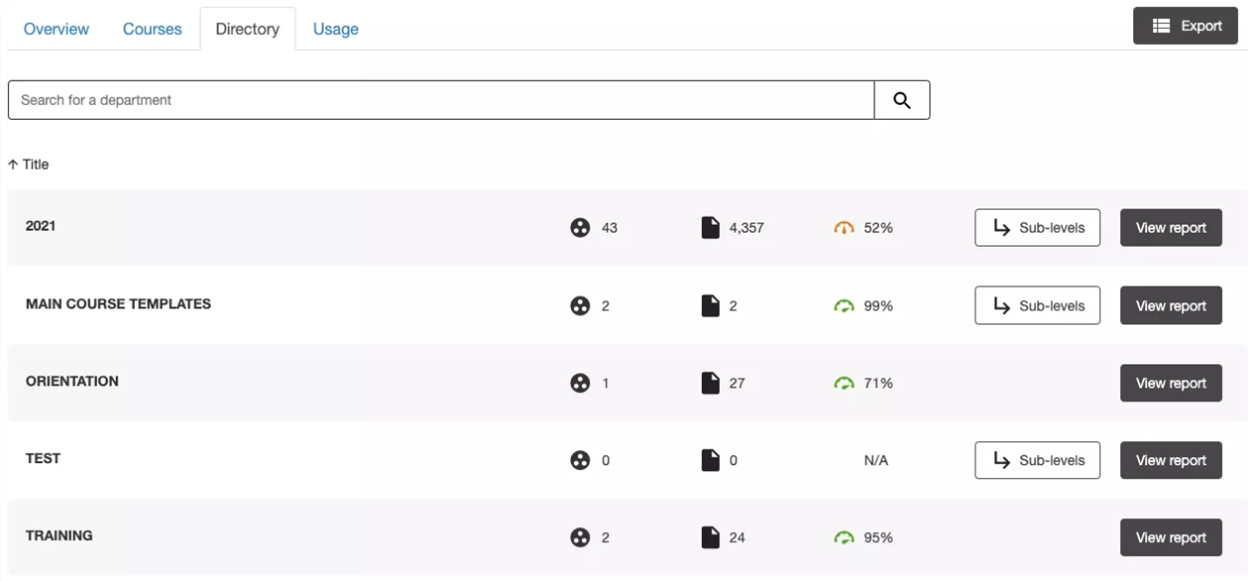Image resolution: width=1248 pixels, height=581 pixels.
Task: Click the courses icon in TRAINING row
Action: tap(580, 538)
